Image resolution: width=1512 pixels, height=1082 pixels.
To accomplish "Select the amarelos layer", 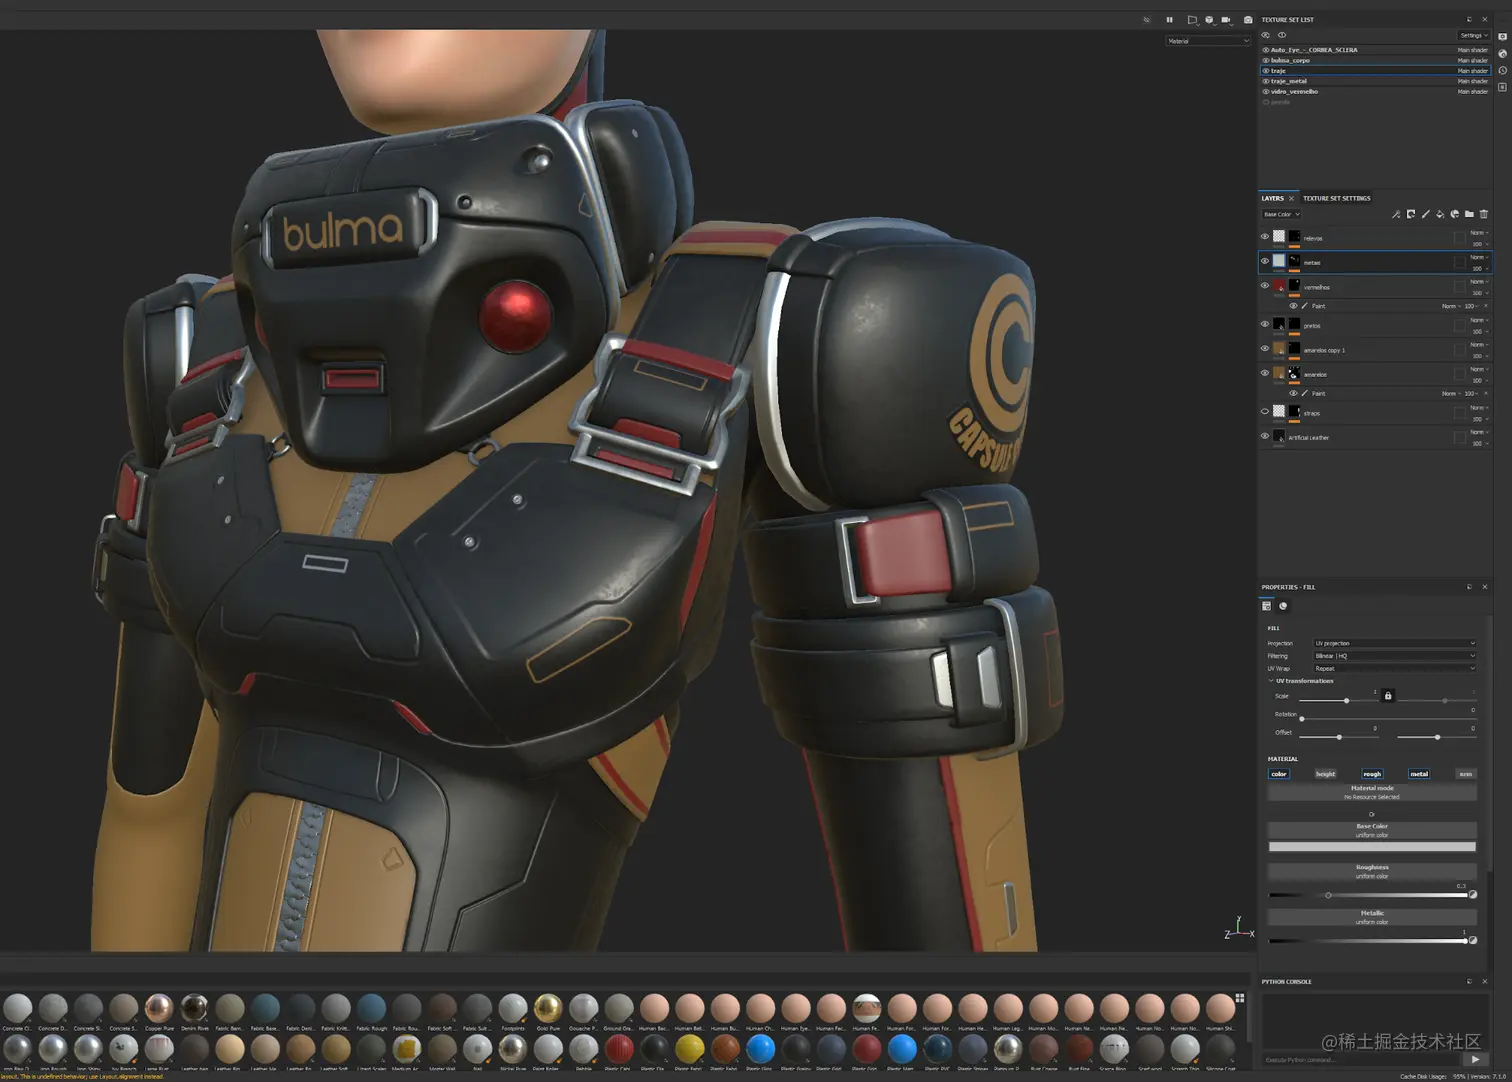I will (1375, 374).
